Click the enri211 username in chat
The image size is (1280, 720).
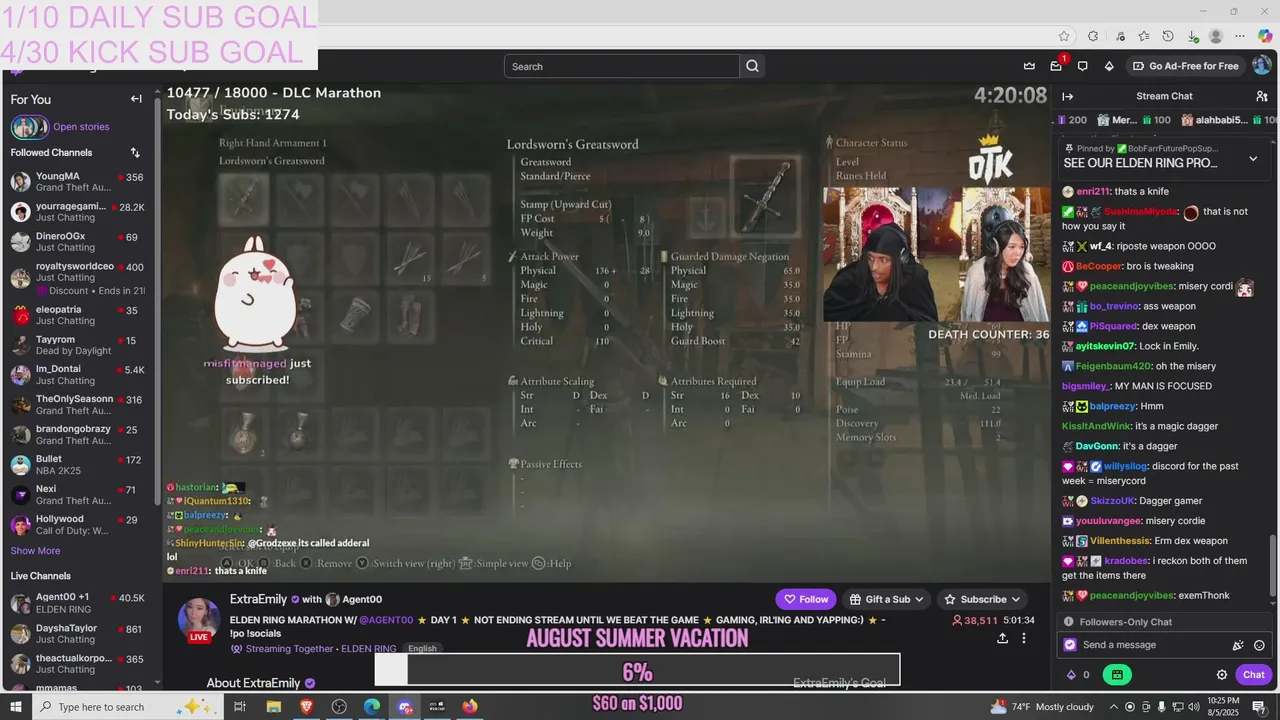1093,191
